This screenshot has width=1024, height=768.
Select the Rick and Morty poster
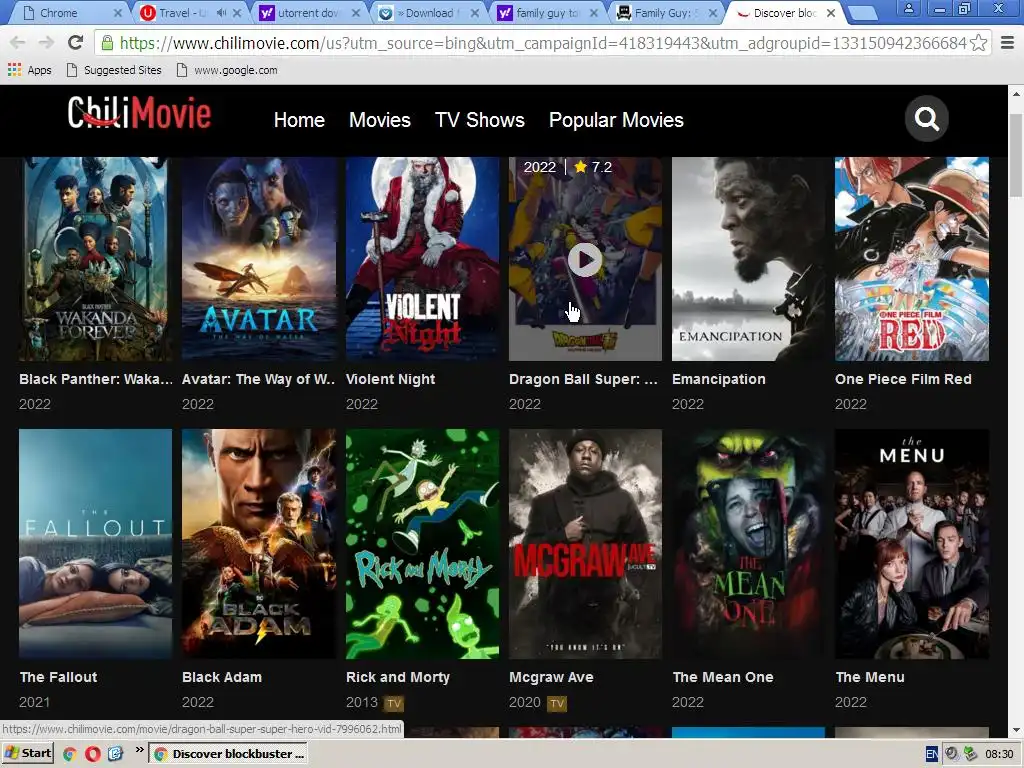click(423, 543)
